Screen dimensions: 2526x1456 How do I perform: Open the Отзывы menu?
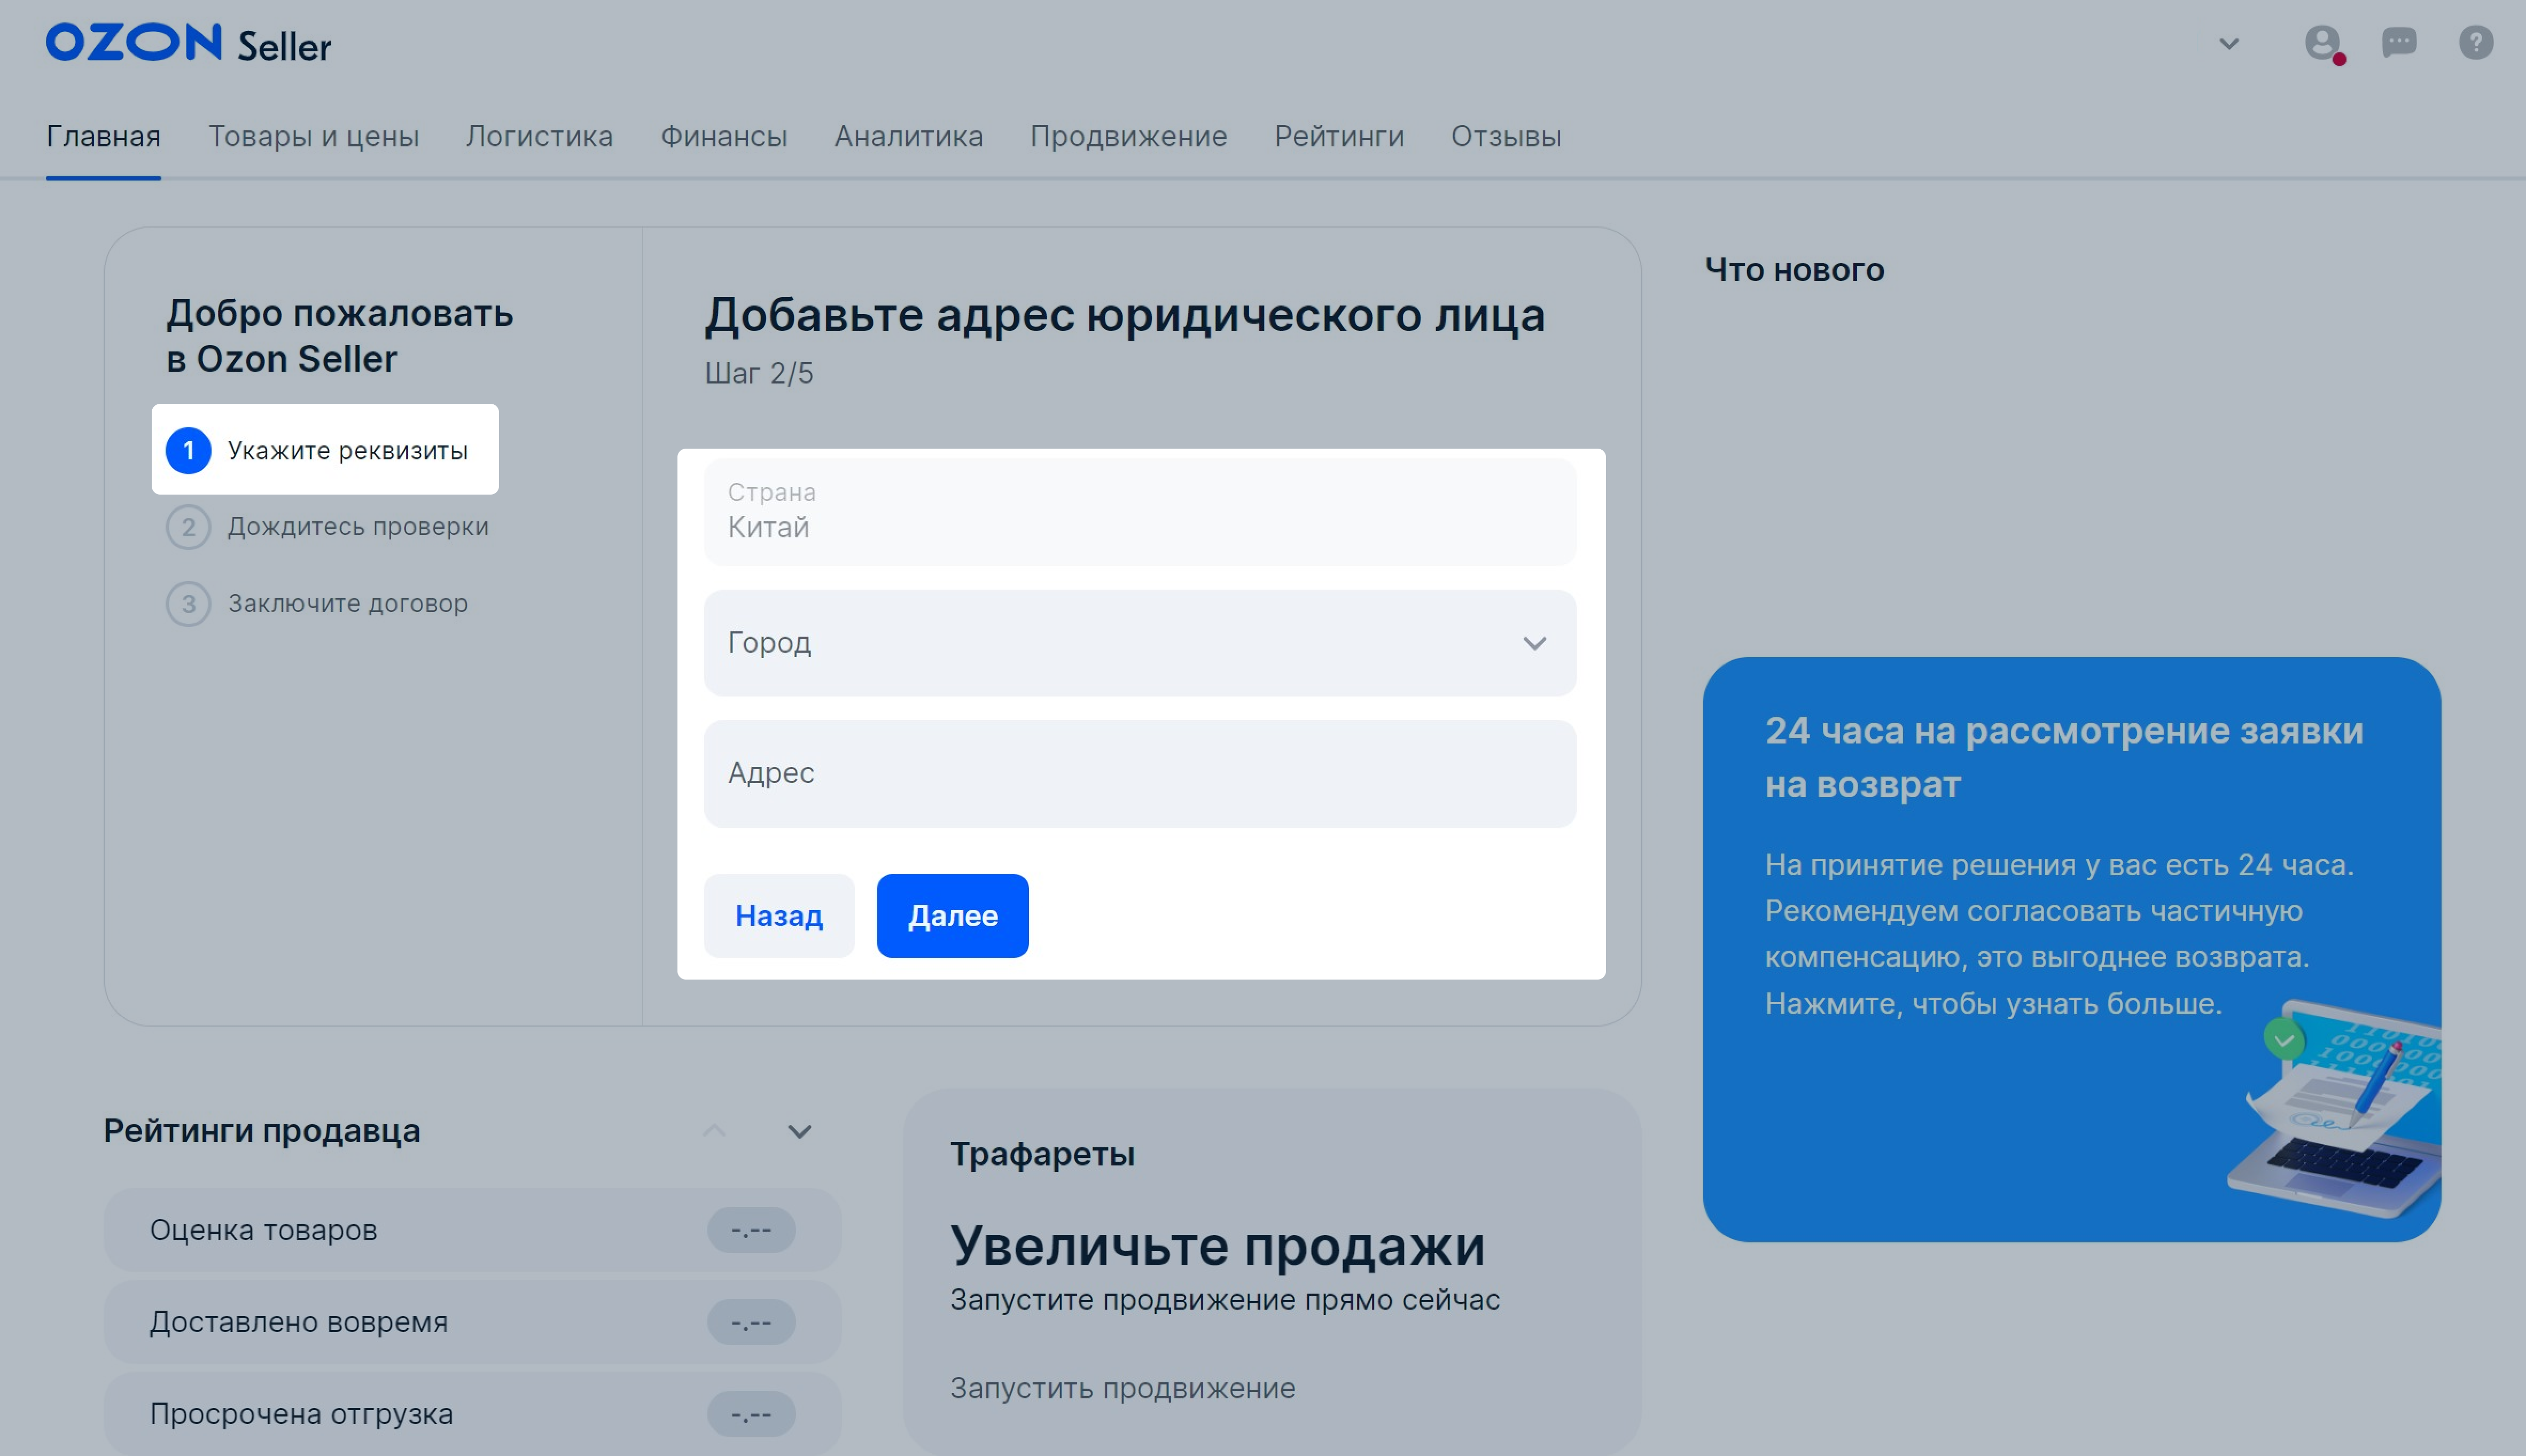pos(1506,136)
